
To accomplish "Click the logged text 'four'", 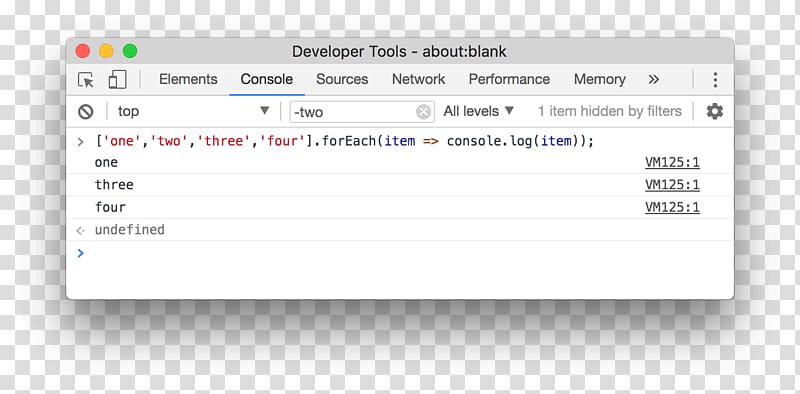I will coord(110,207).
